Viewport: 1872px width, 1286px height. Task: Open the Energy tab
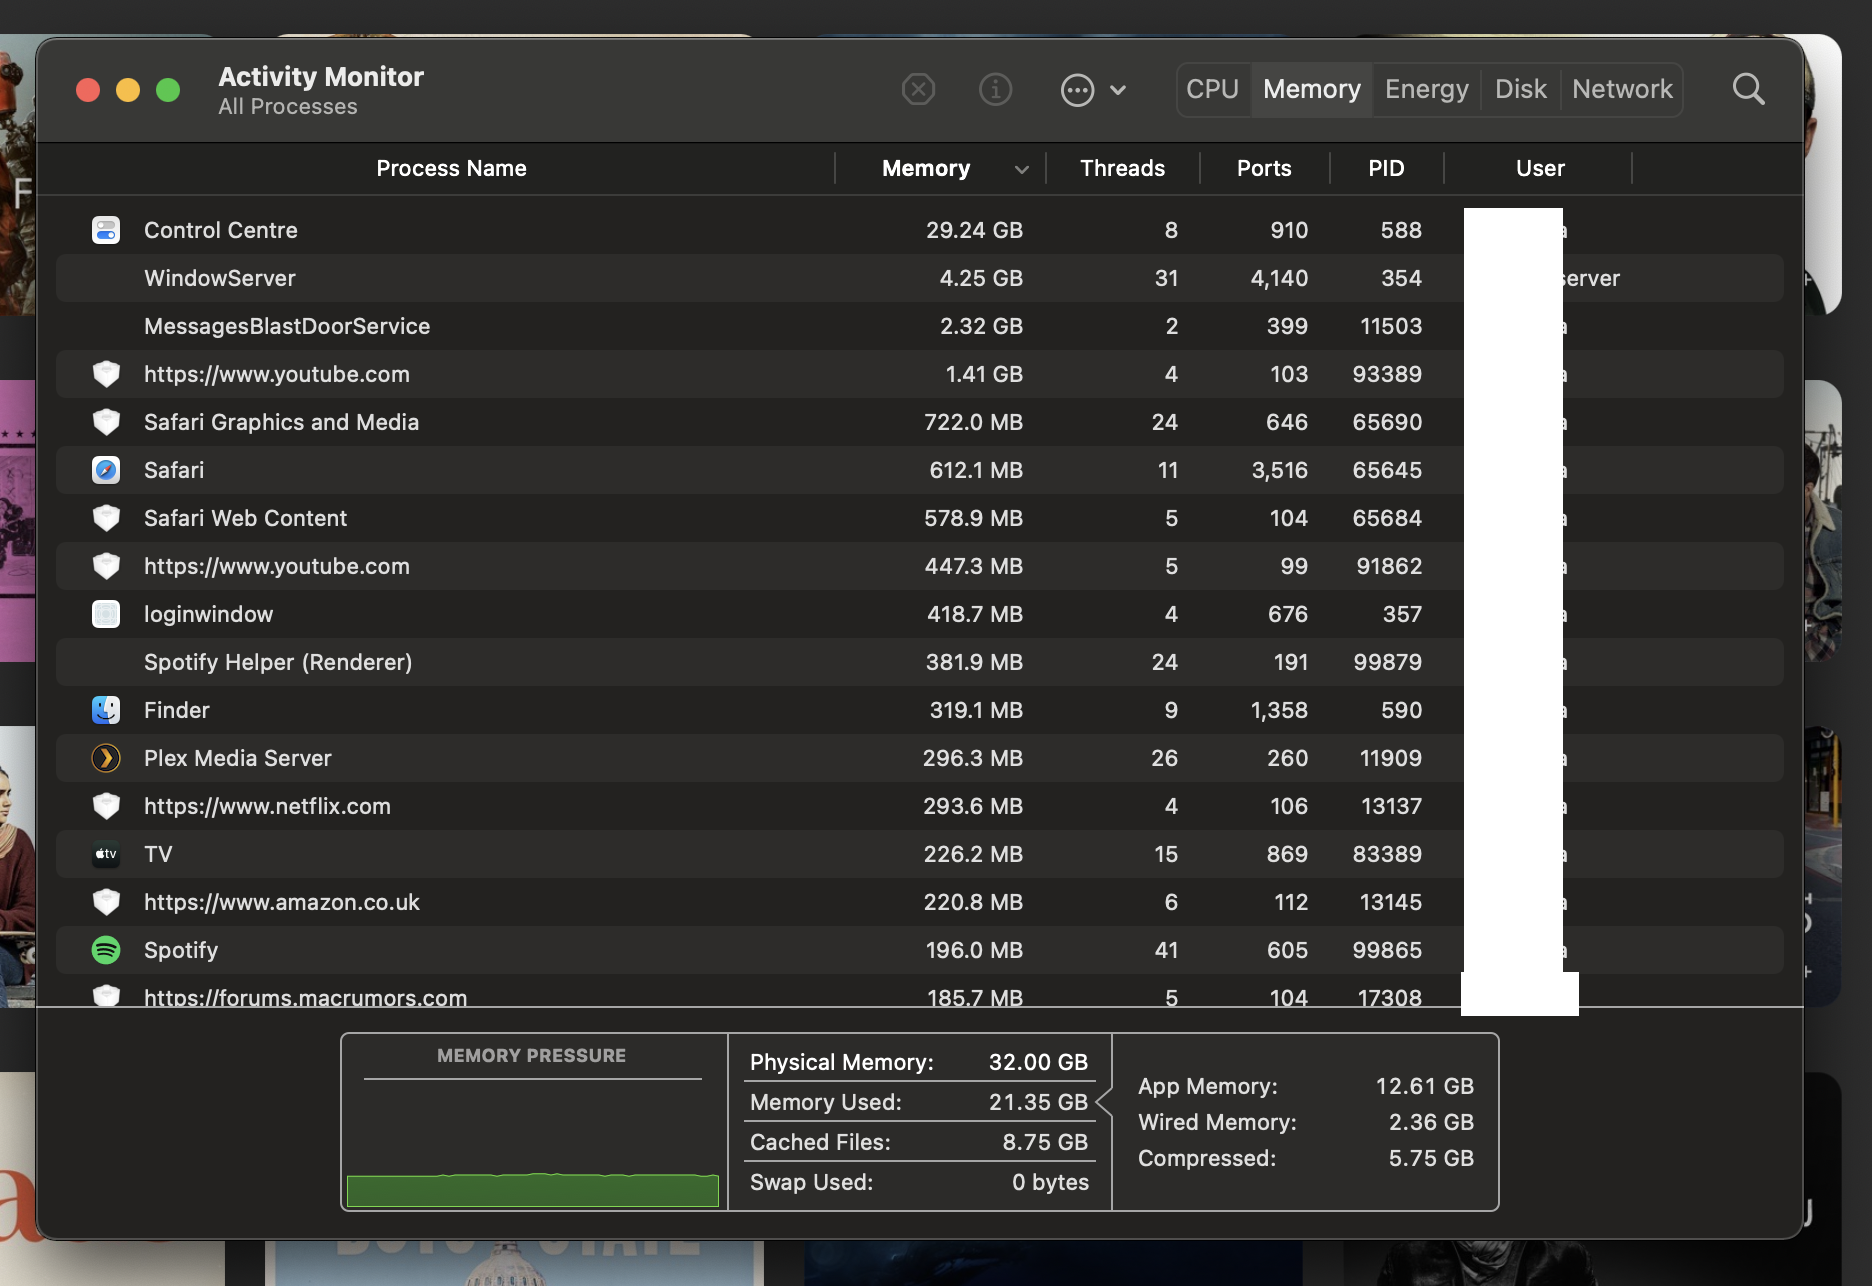[x=1427, y=90]
